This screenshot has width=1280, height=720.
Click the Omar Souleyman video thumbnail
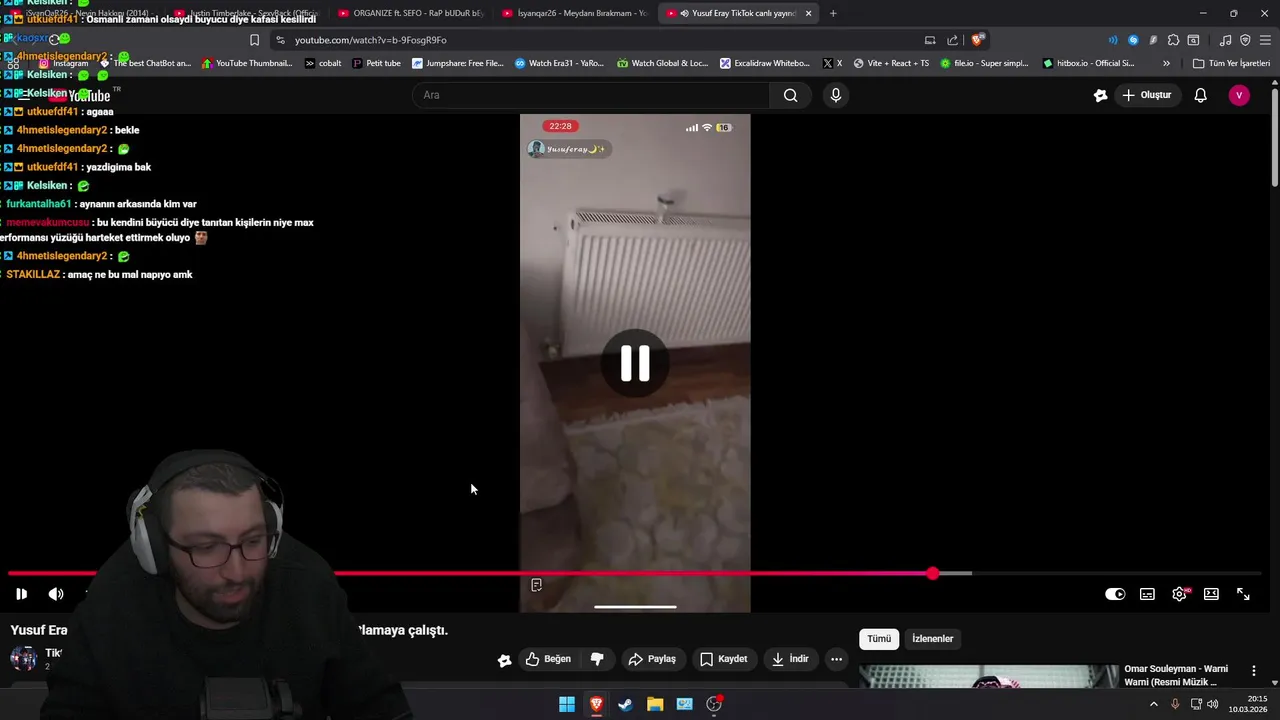989,677
